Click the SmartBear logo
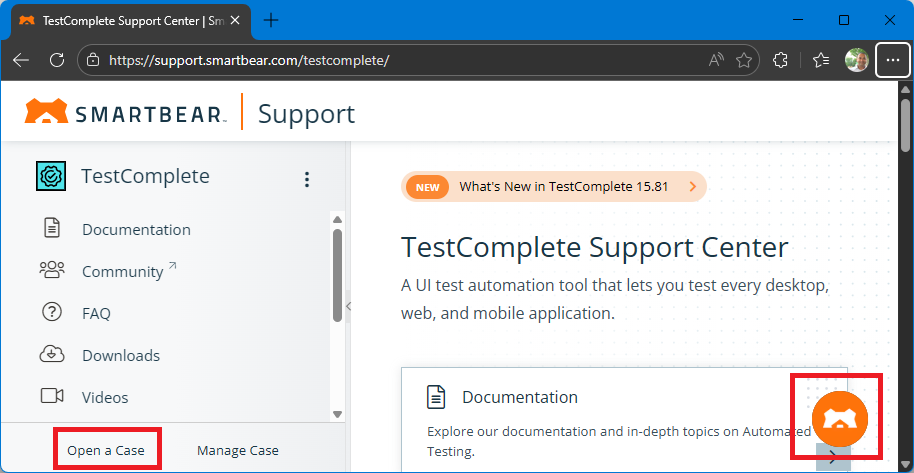914x473 pixels. [x=126, y=113]
